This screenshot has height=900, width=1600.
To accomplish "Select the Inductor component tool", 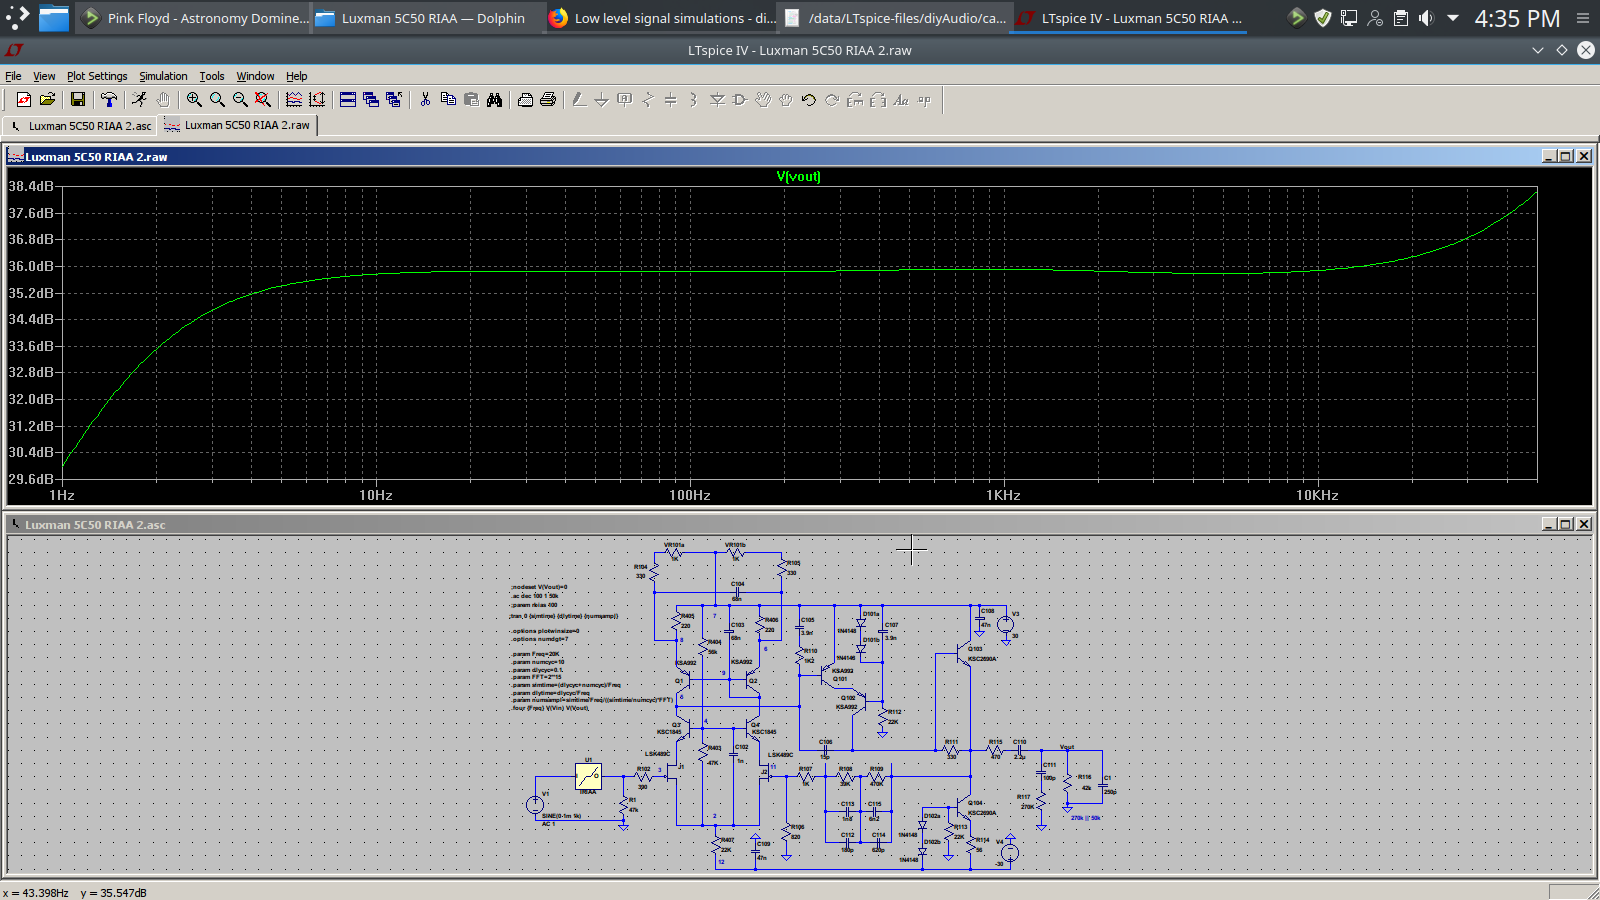I will (x=694, y=99).
